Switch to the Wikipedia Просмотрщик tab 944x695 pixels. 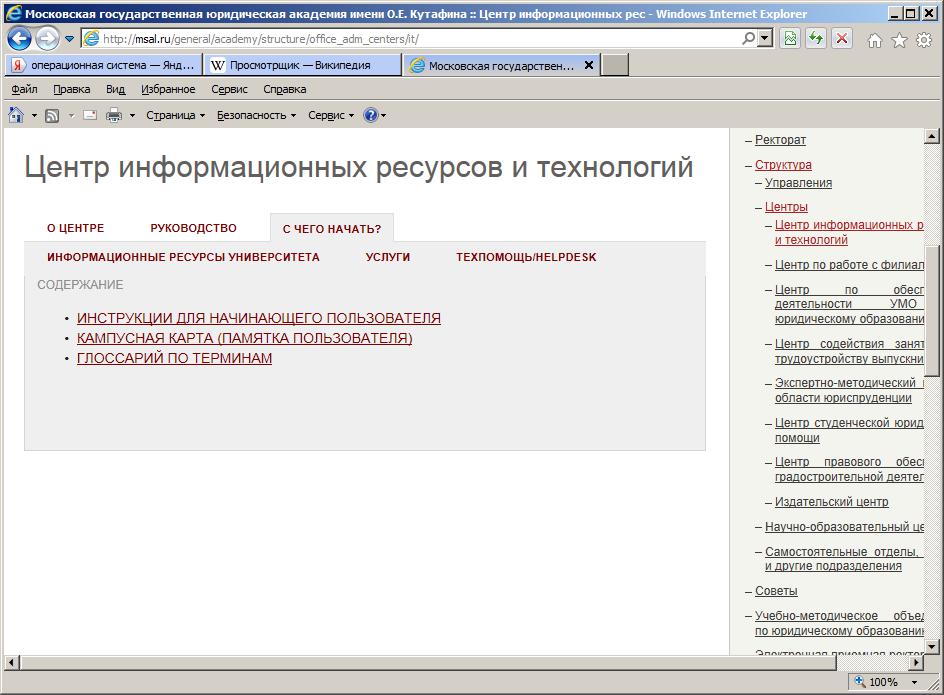coord(302,65)
